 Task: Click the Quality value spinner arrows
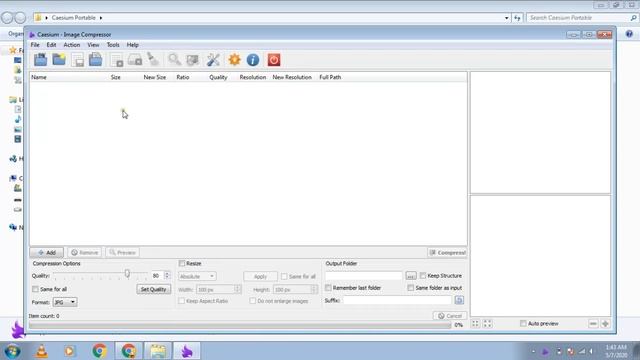(167, 276)
